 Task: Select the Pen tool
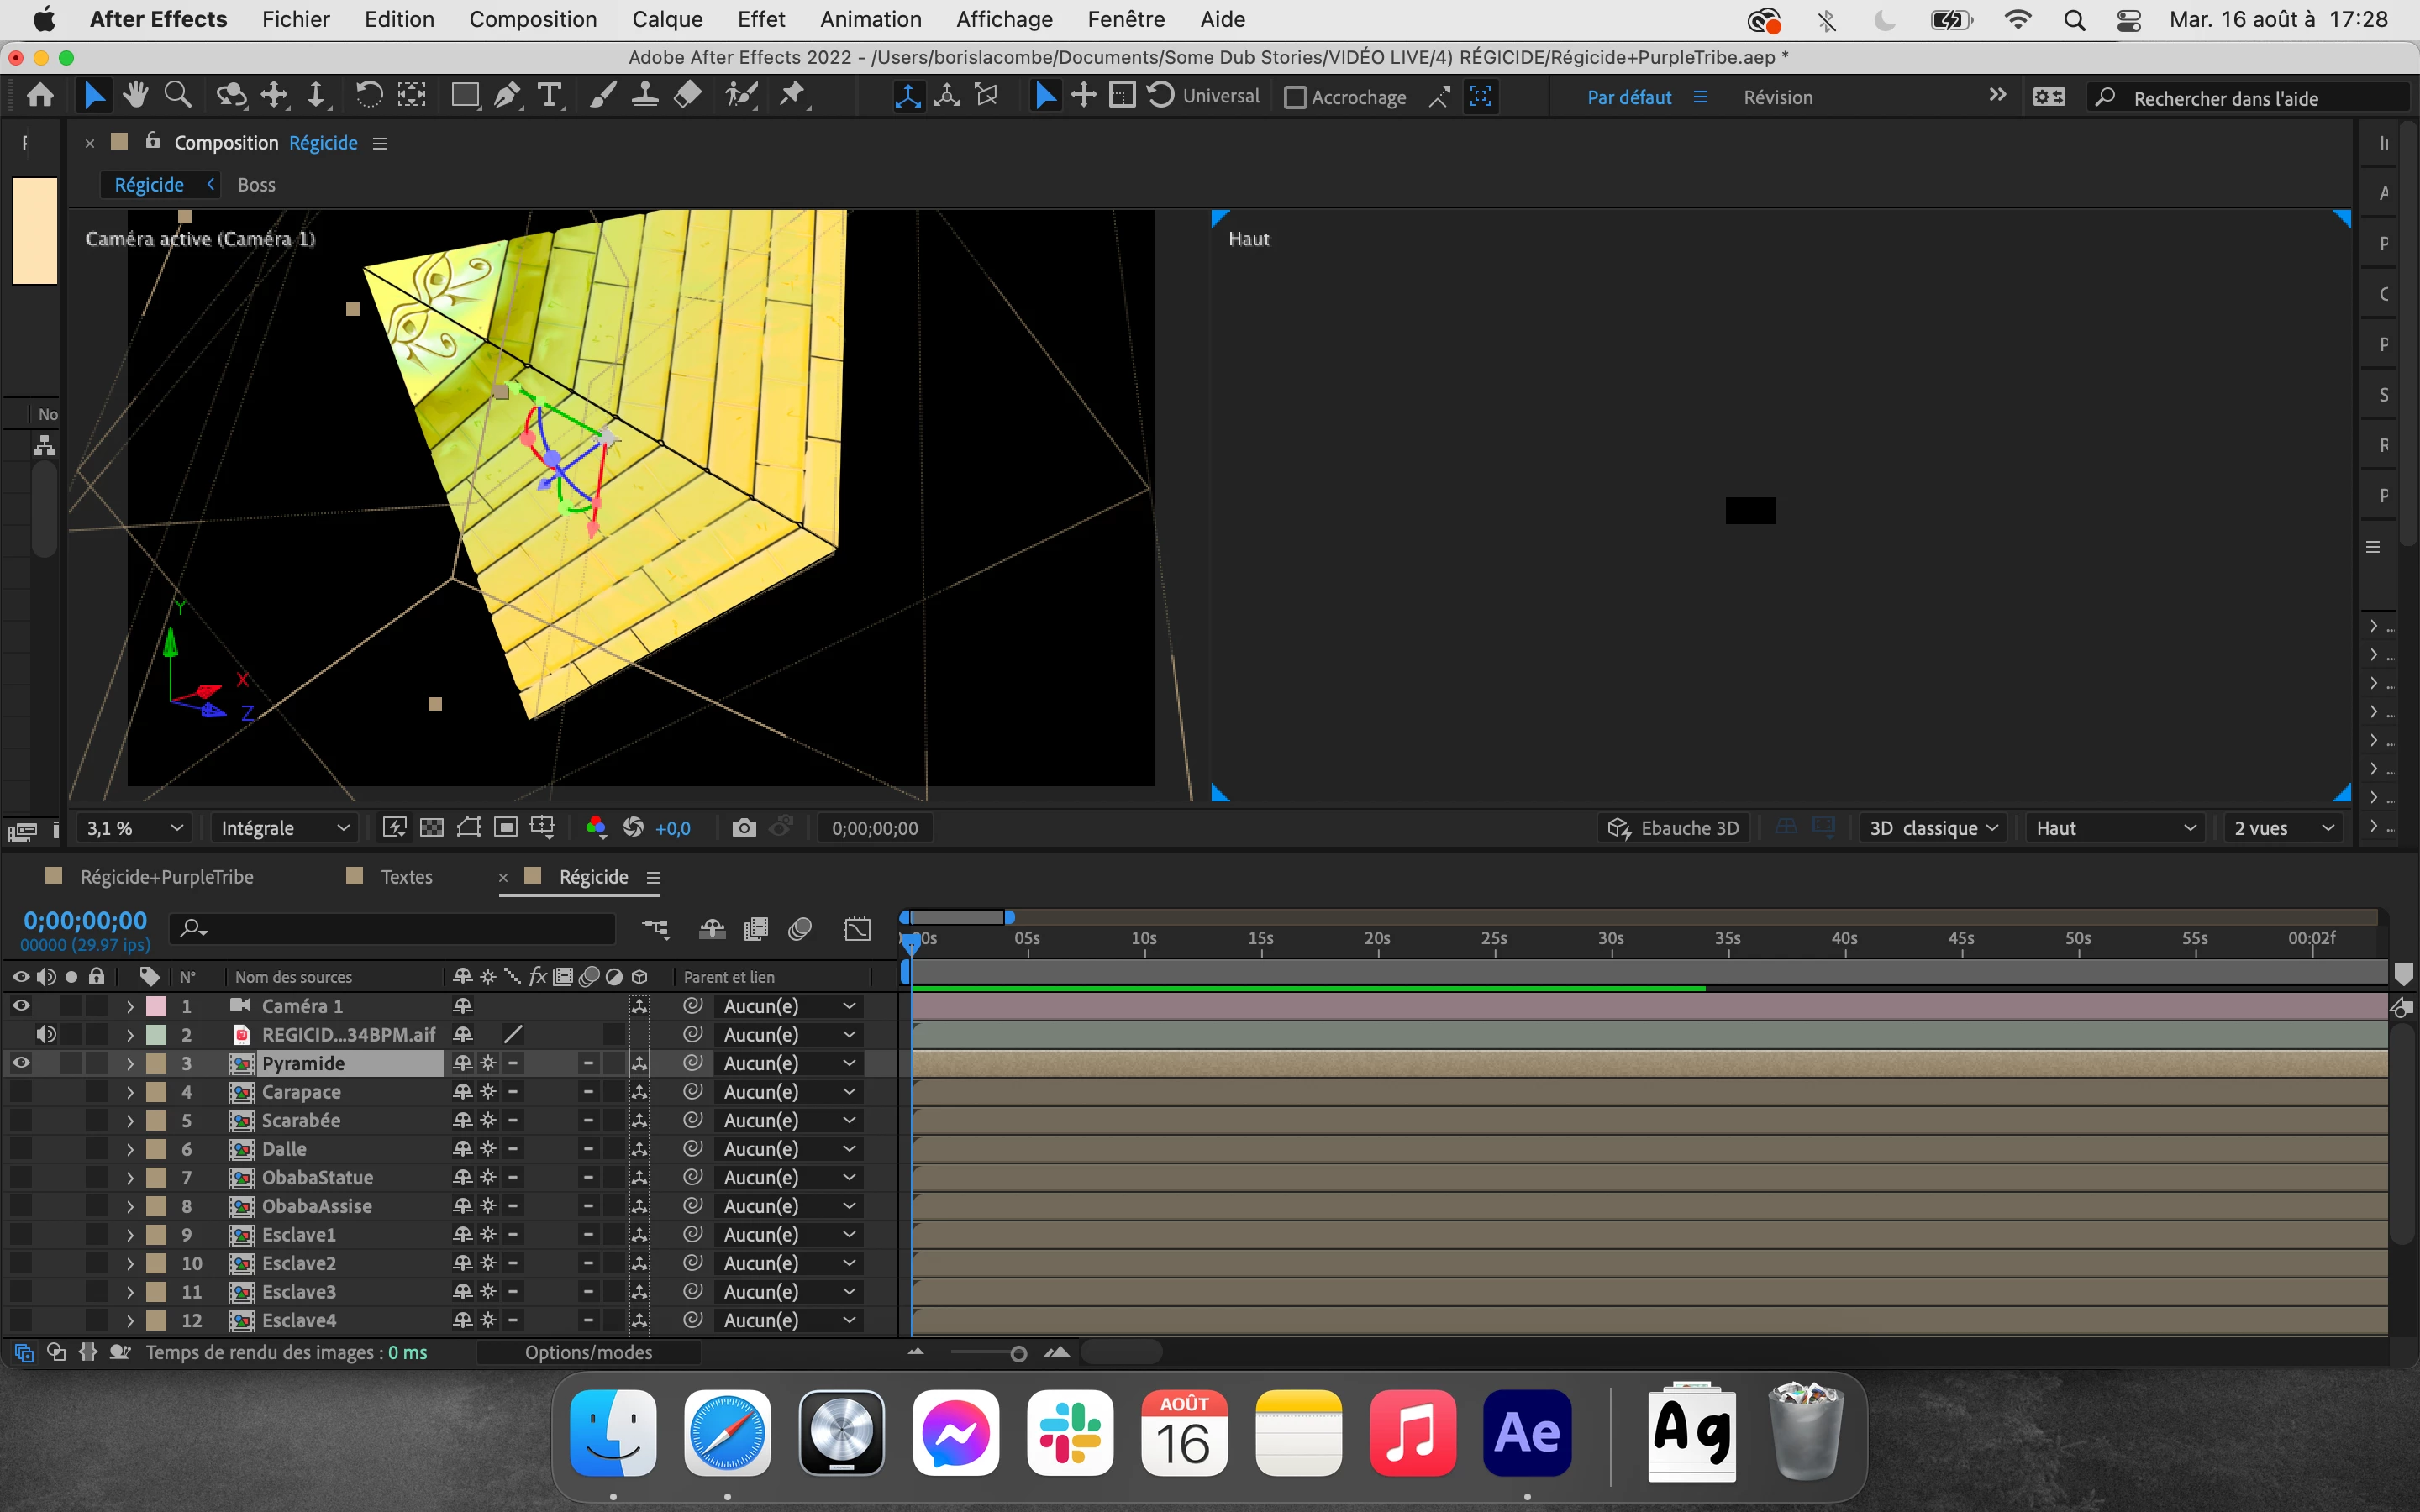507,96
